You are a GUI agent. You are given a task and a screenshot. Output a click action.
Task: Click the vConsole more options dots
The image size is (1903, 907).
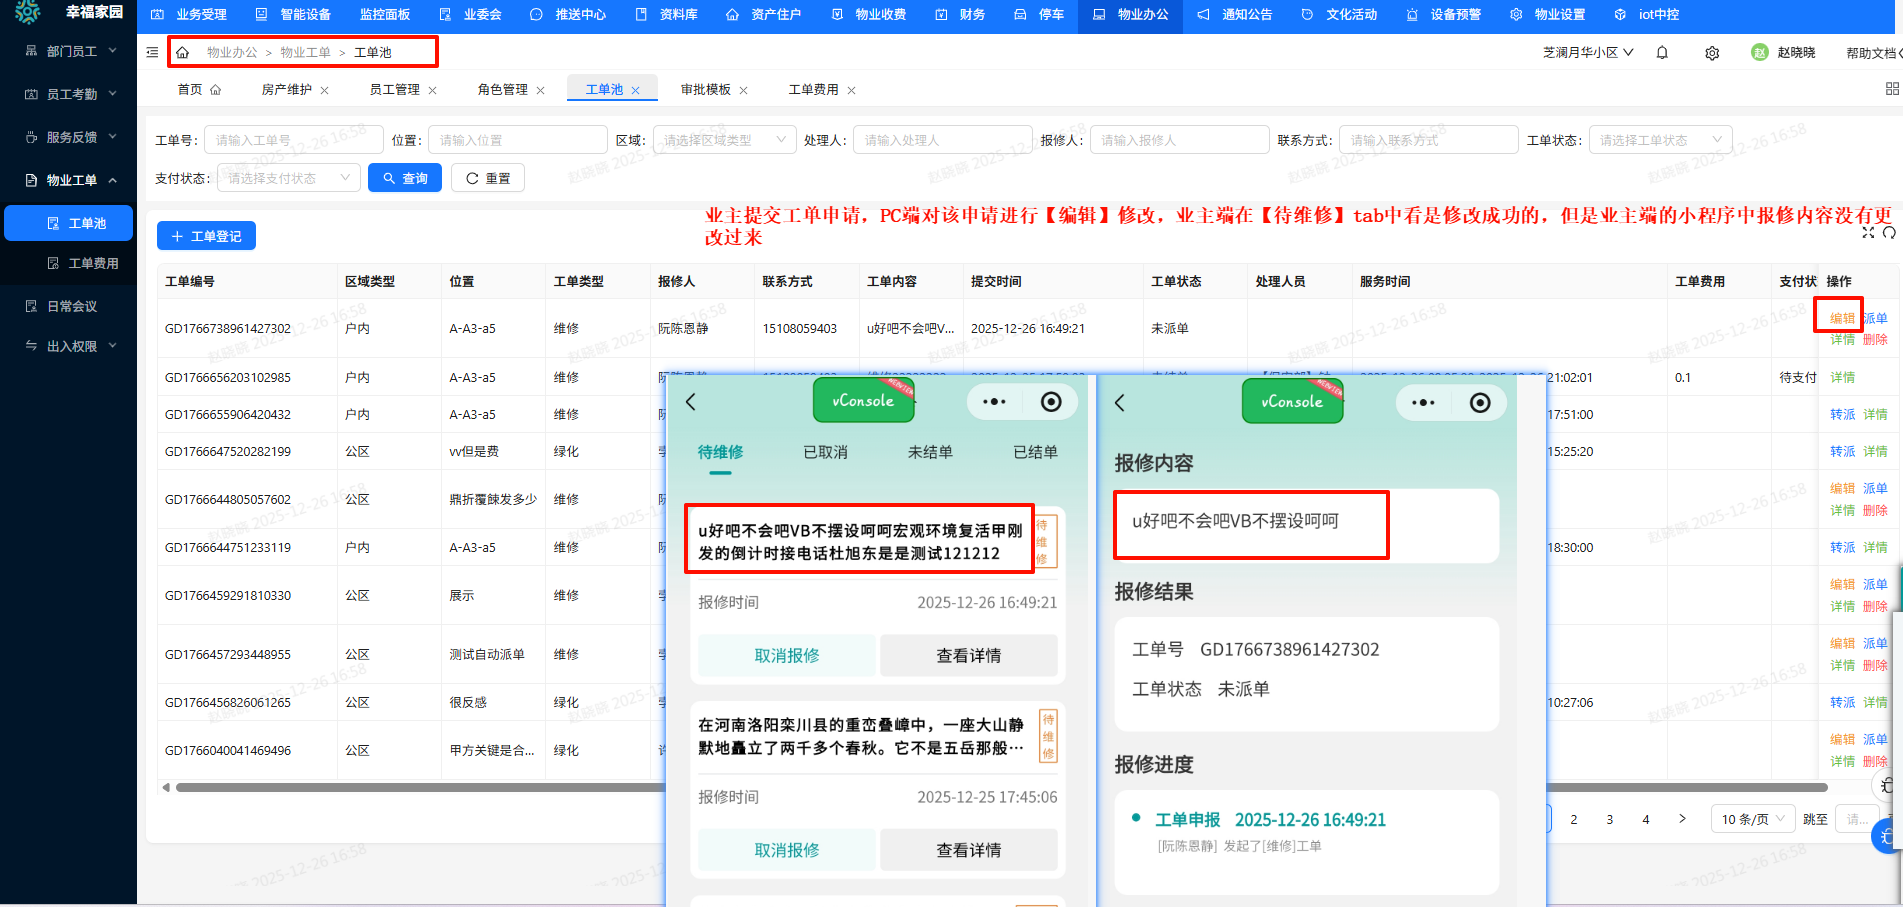994,402
